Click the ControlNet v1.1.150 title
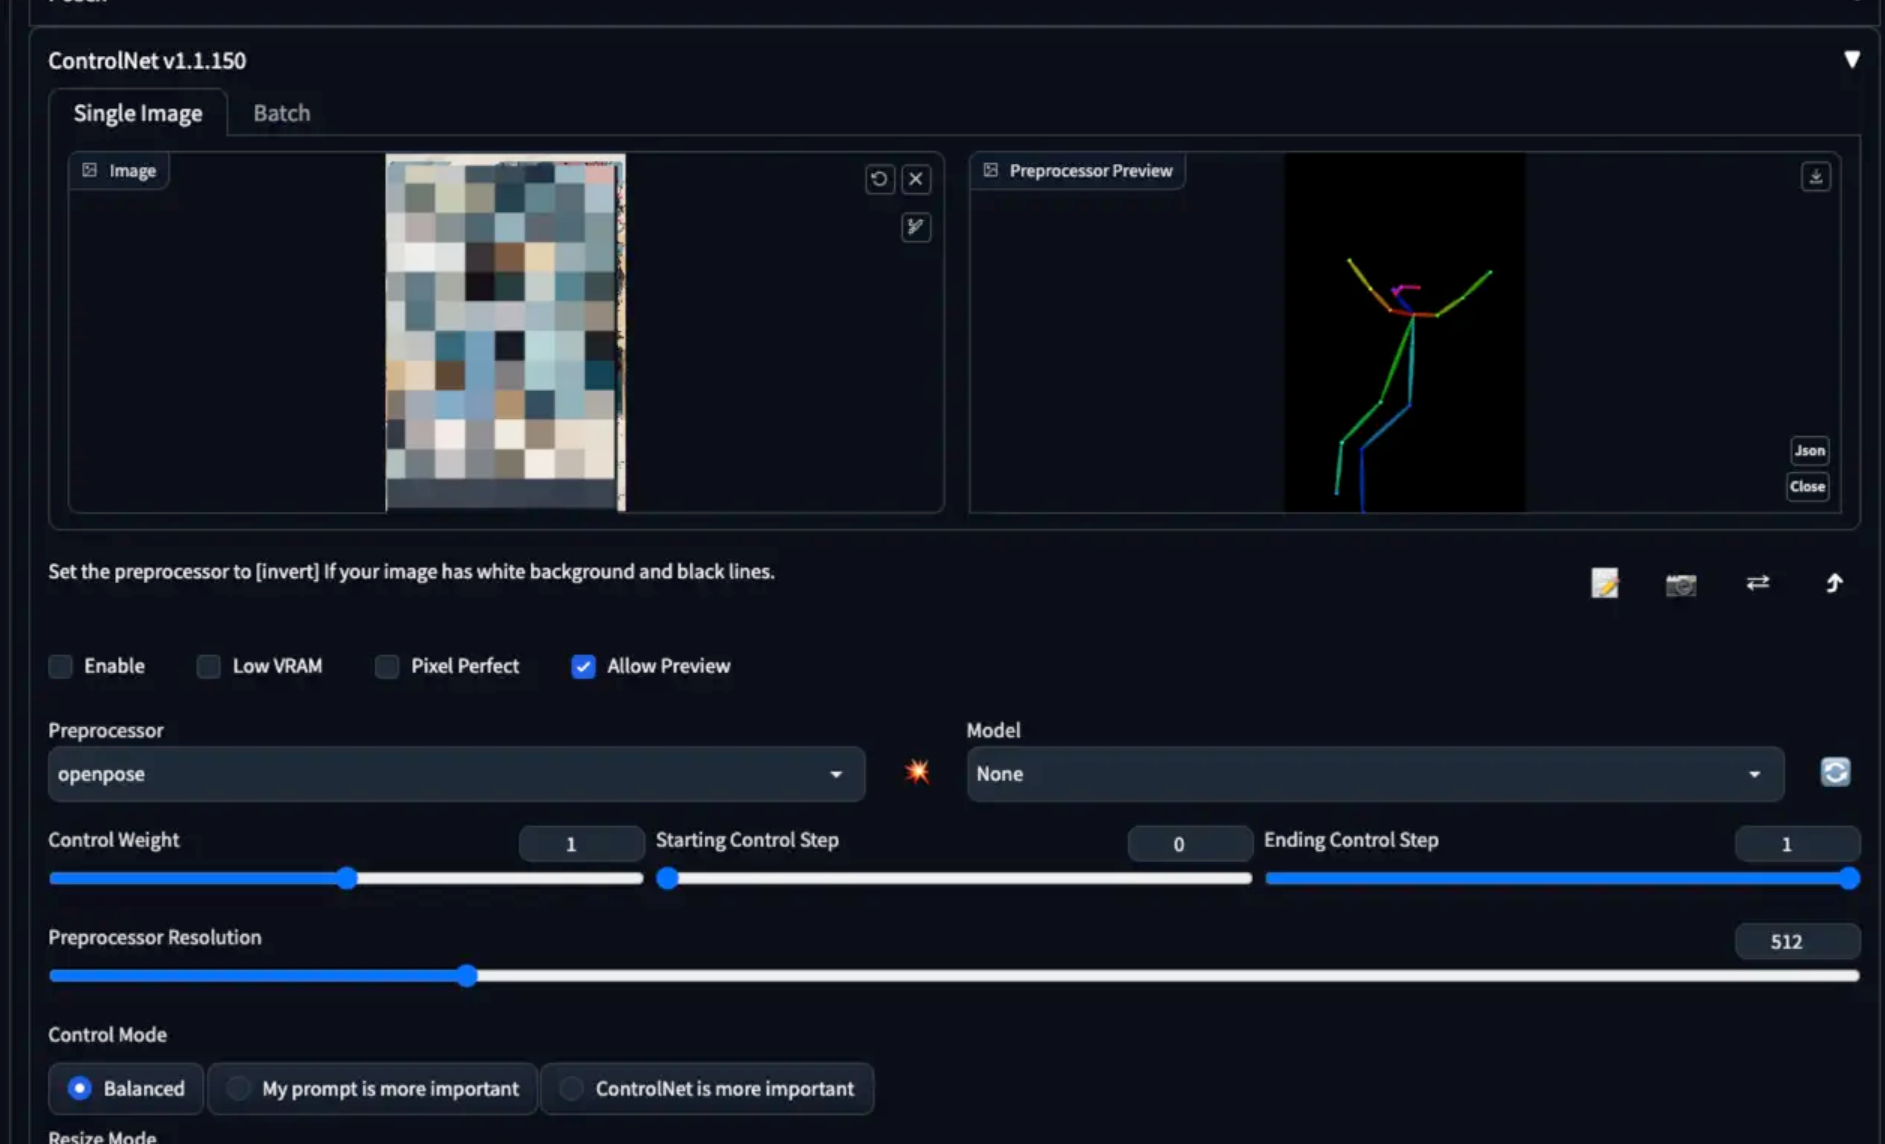Image resolution: width=1885 pixels, height=1144 pixels. pos(147,60)
